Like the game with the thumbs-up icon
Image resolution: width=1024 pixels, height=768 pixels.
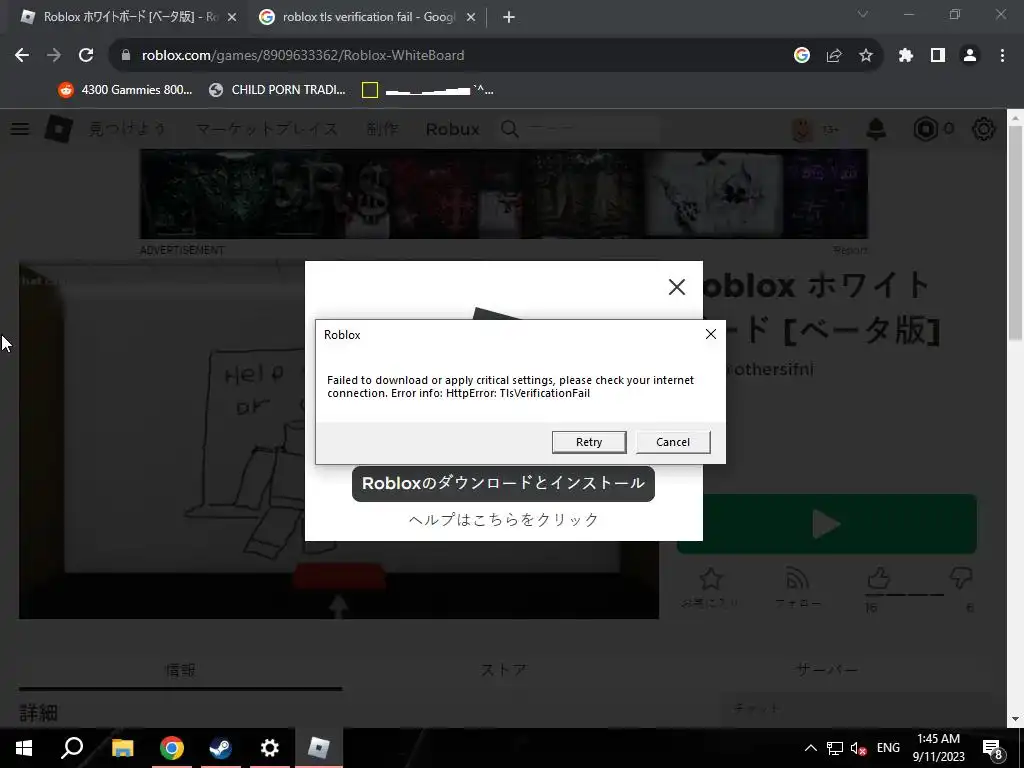pyautogui.click(x=879, y=579)
